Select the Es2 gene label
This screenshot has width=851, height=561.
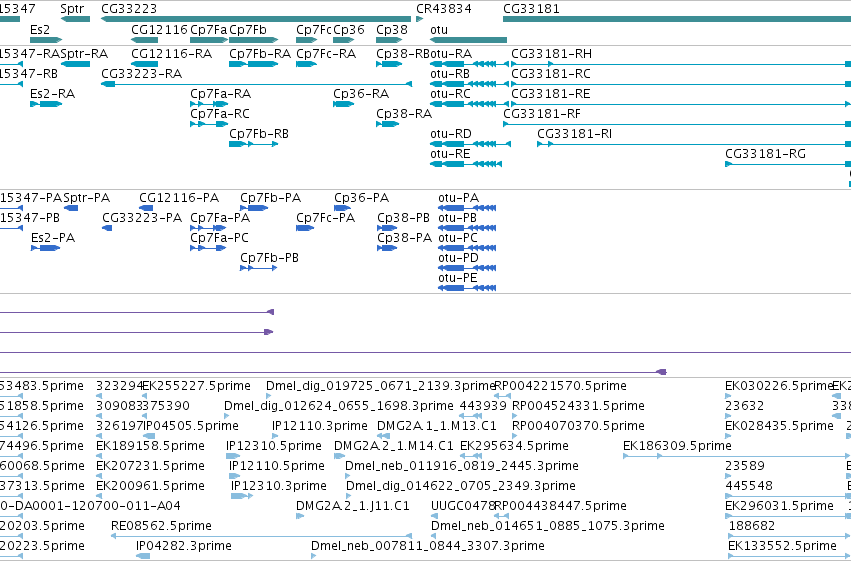(x=40, y=29)
